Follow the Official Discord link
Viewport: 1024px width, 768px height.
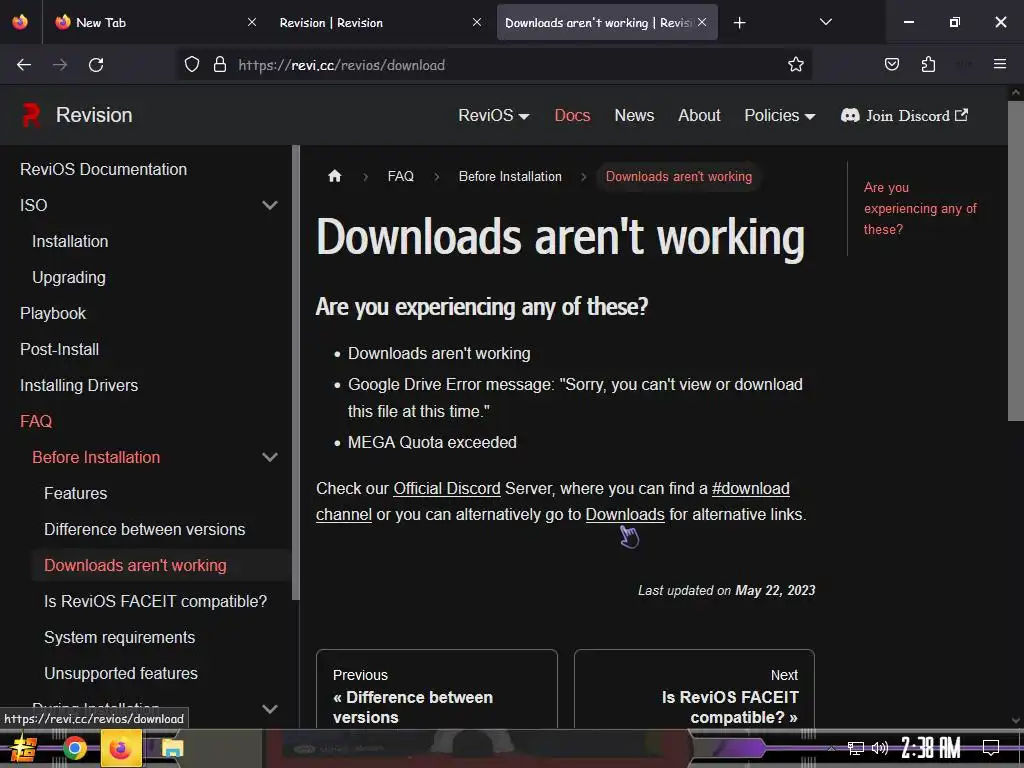(447, 488)
